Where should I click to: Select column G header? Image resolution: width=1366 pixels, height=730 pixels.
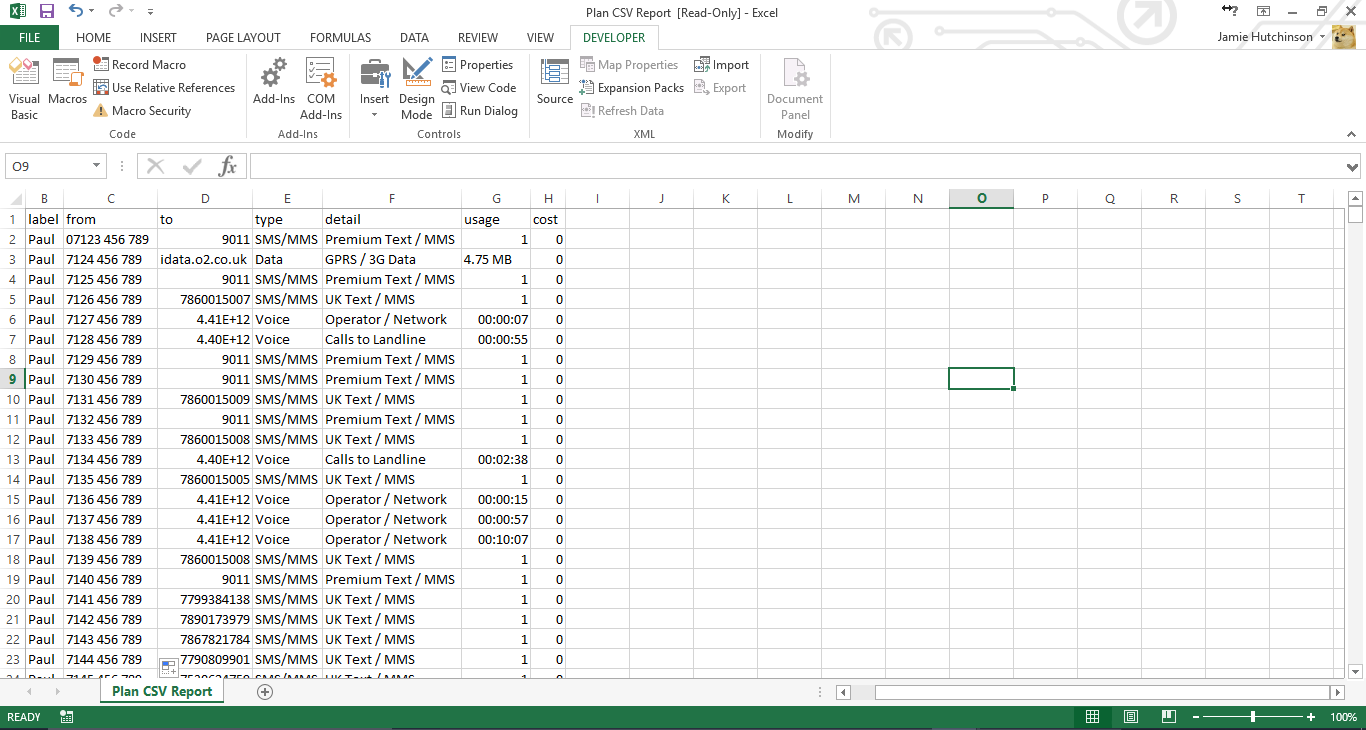click(496, 198)
